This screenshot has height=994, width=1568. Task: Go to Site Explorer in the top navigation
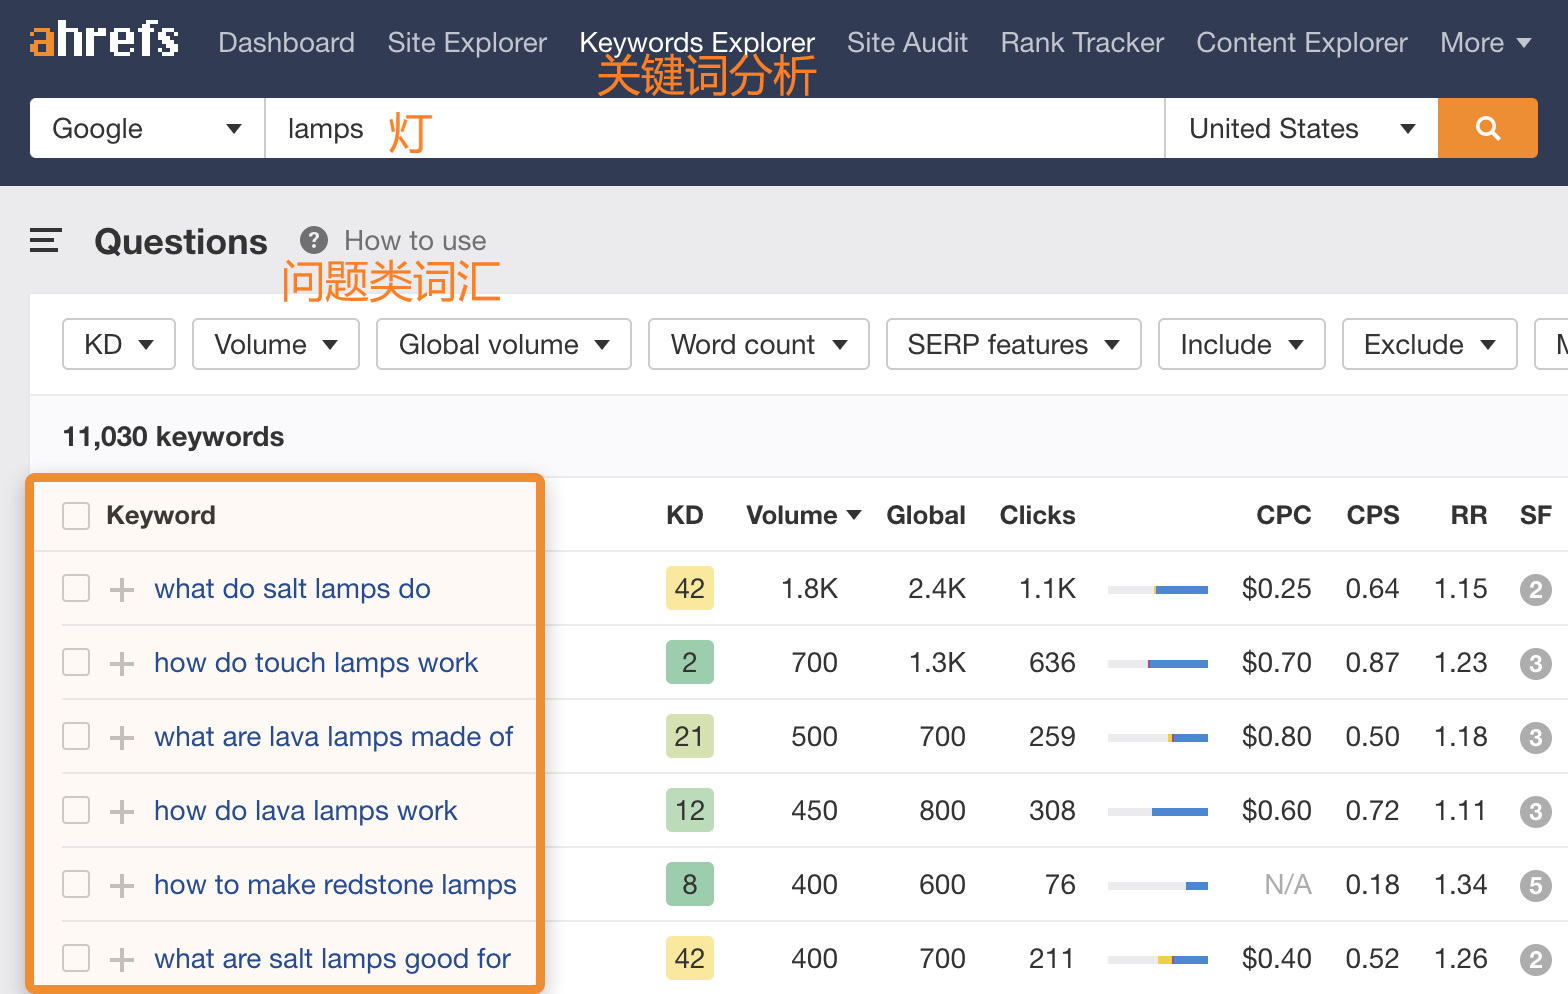(x=467, y=42)
